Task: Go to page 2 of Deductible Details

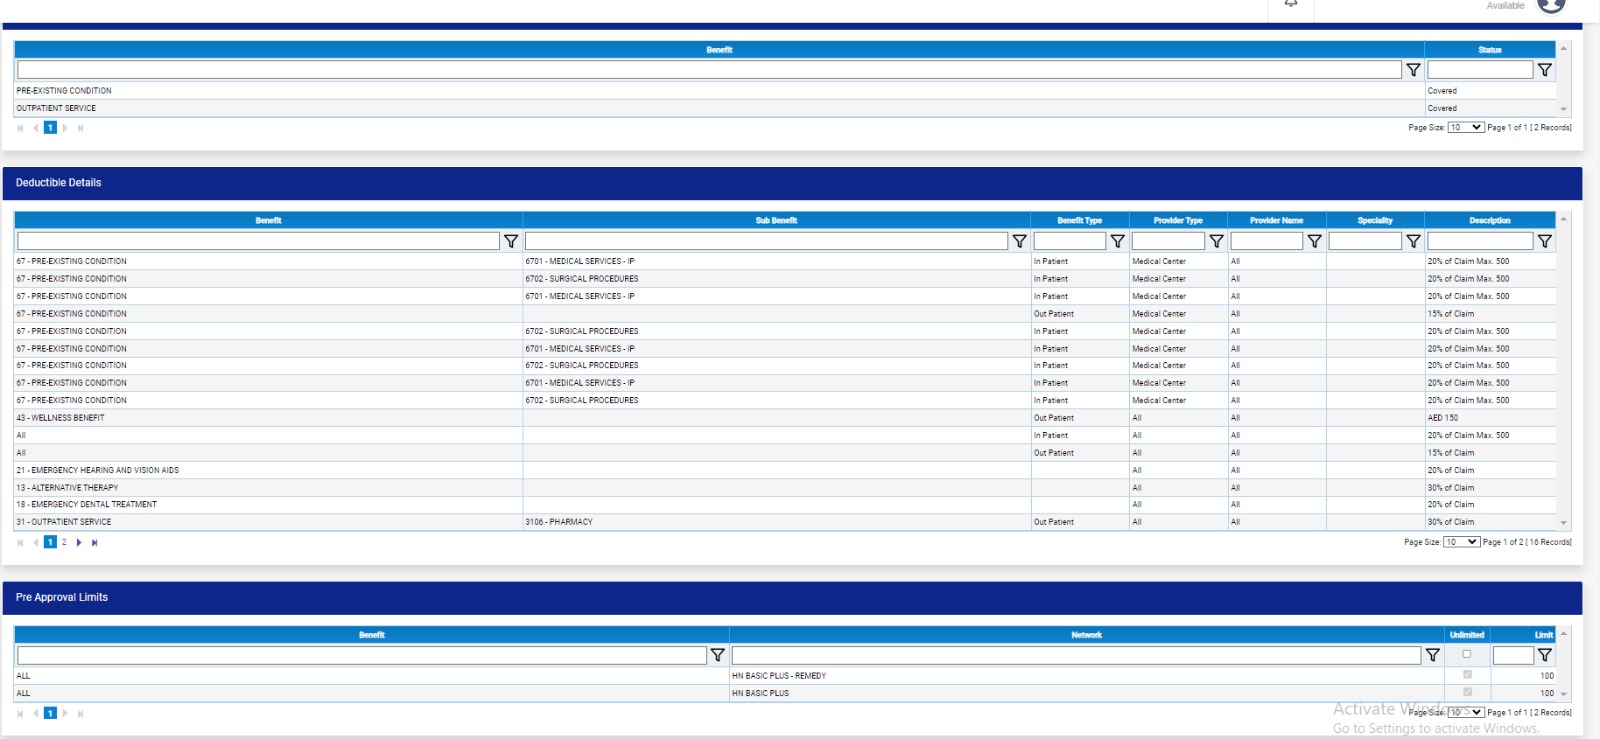Action: point(64,543)
